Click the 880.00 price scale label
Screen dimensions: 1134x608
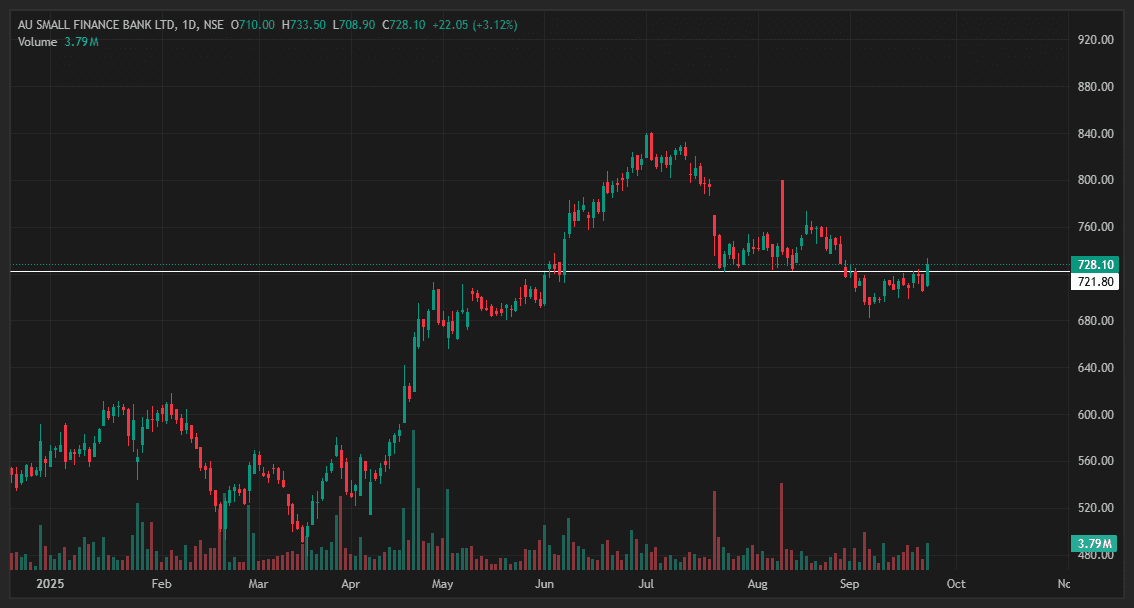click(x=1096, y=87)
